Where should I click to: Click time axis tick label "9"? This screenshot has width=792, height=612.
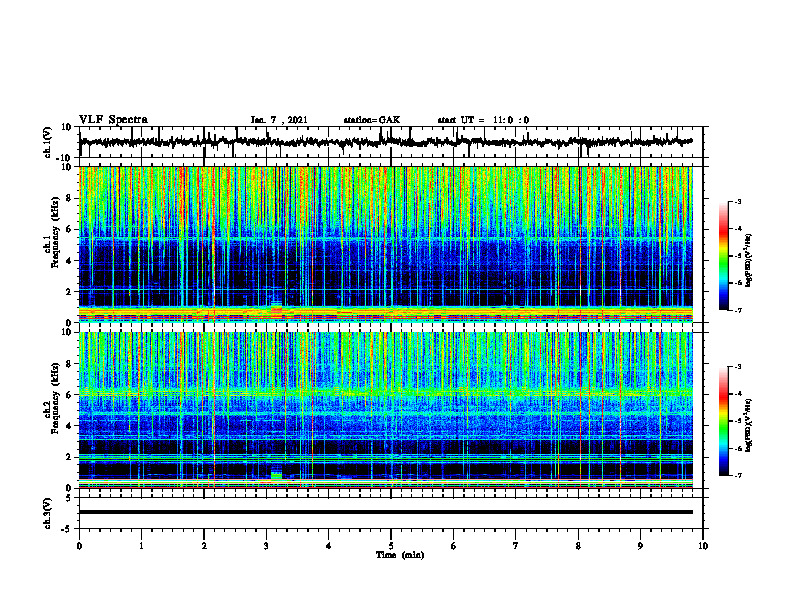tap(640, 546)
